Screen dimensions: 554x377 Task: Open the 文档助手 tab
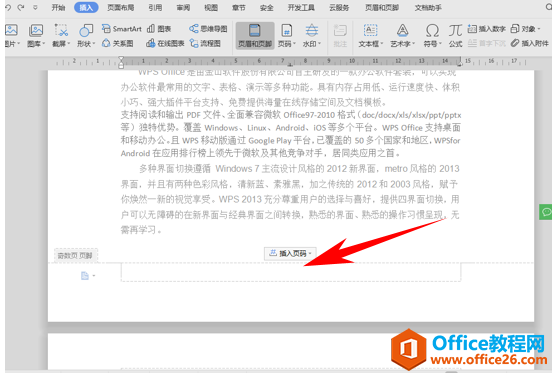point(428,7)
